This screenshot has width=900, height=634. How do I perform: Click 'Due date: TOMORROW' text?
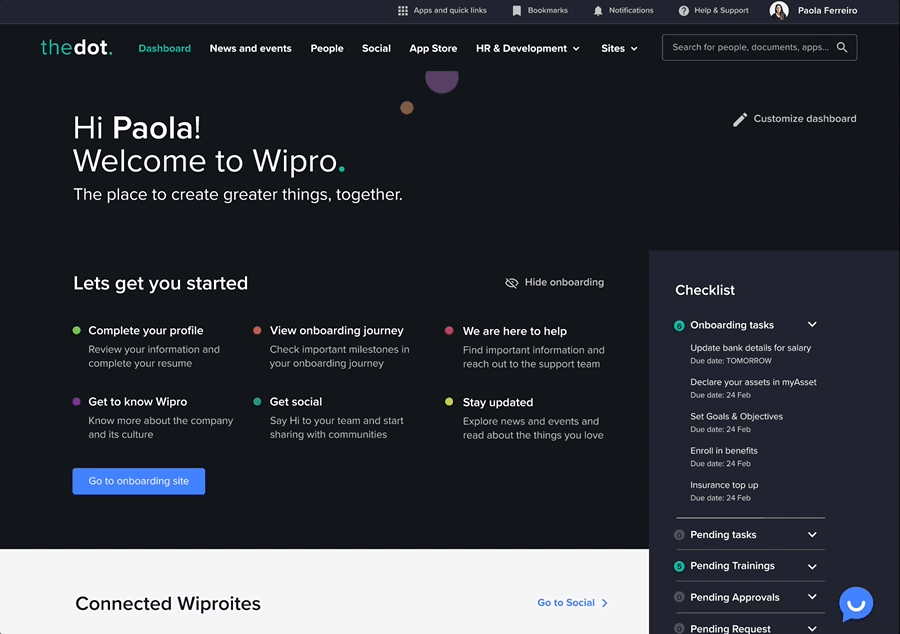[731, 361]
